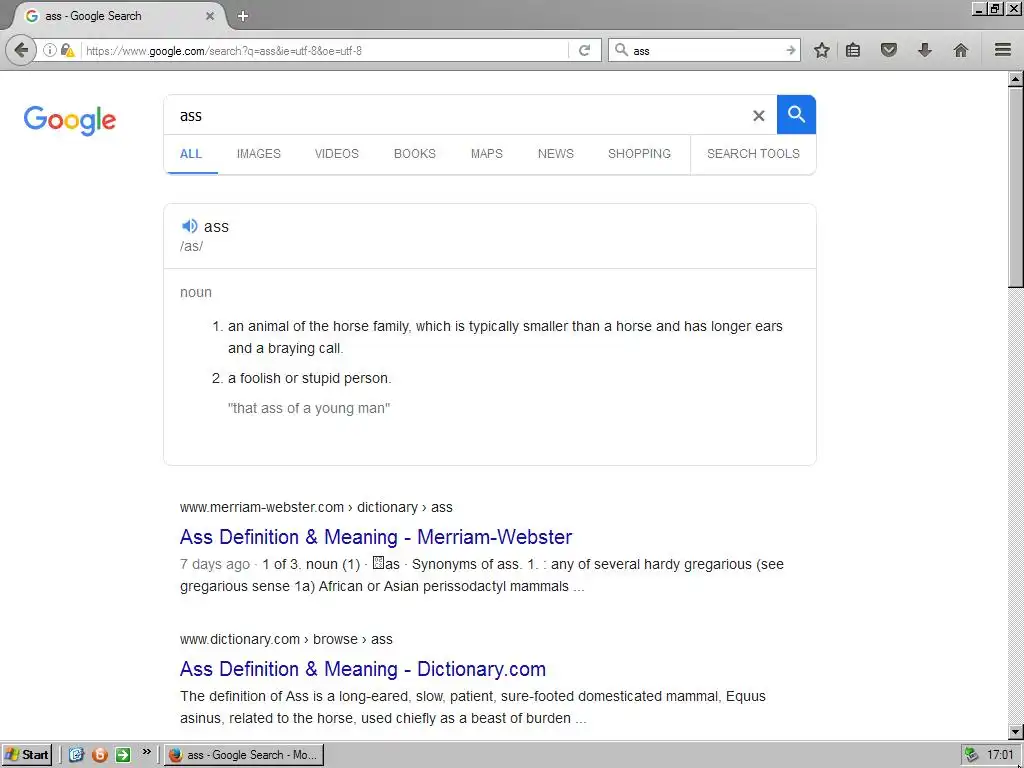
Task: Click the 'noun' part-of-speech label
Action: click(196, 293)
